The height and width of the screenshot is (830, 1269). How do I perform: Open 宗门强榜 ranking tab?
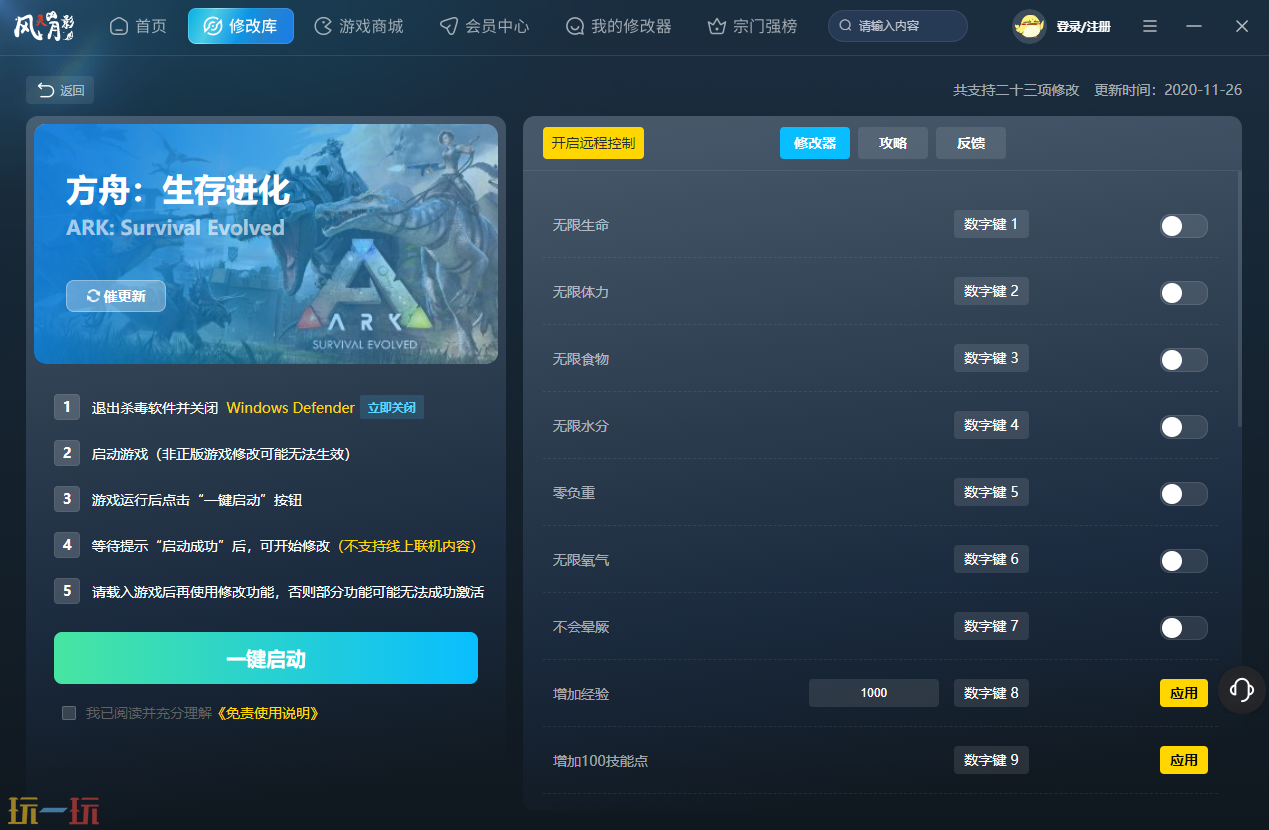pos(752,26)
